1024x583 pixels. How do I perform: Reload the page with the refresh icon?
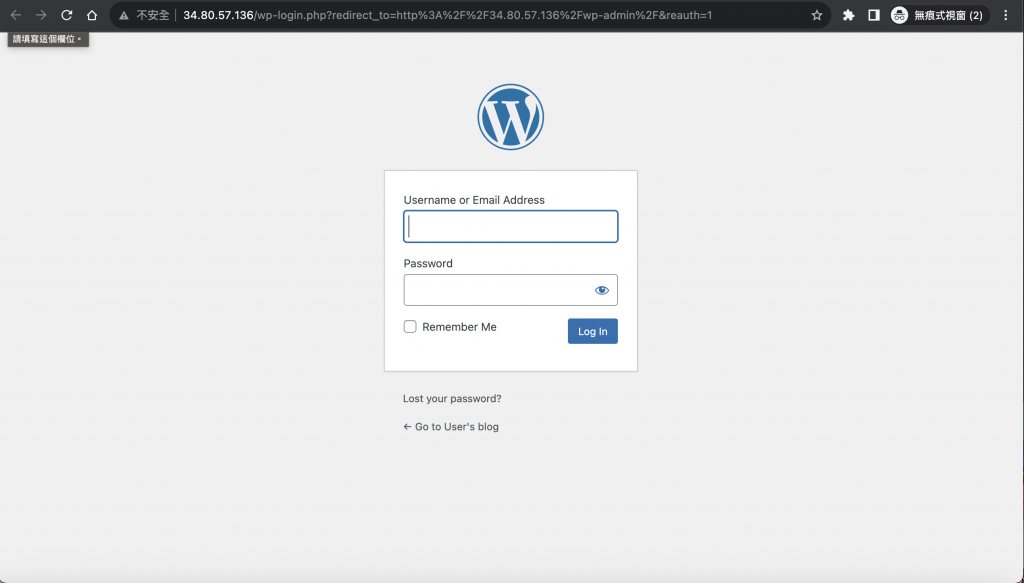click(67, 15)
